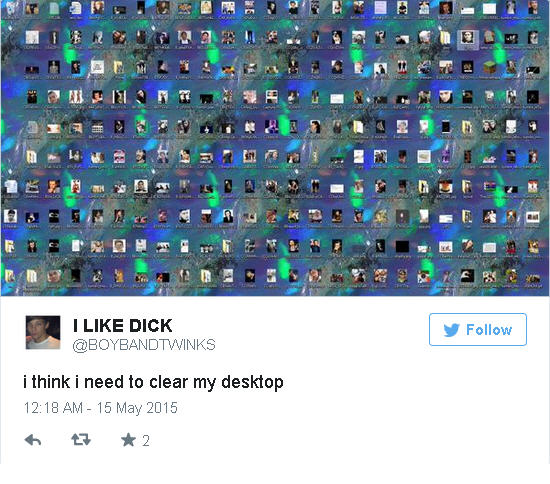Open the attached cluttered desktop wallpaper image

[275, 148]
